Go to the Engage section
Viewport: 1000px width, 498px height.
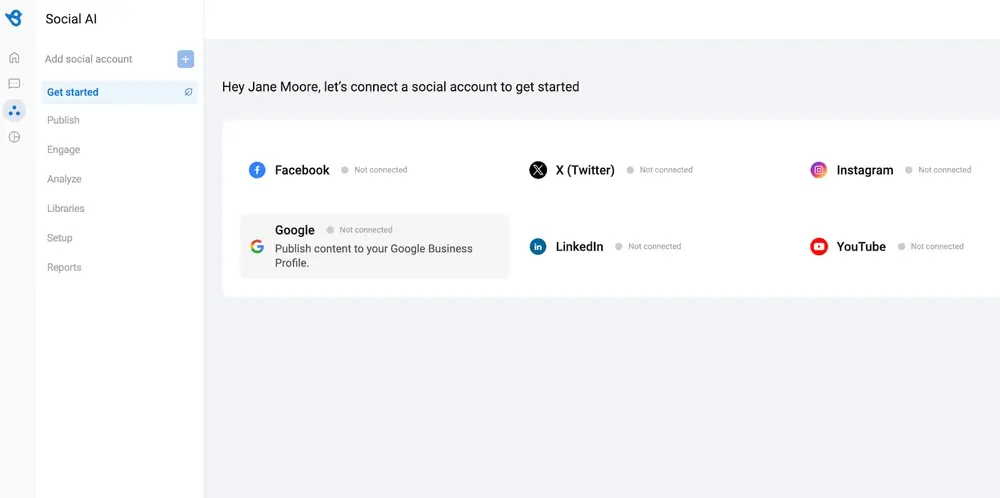[63, 150]
